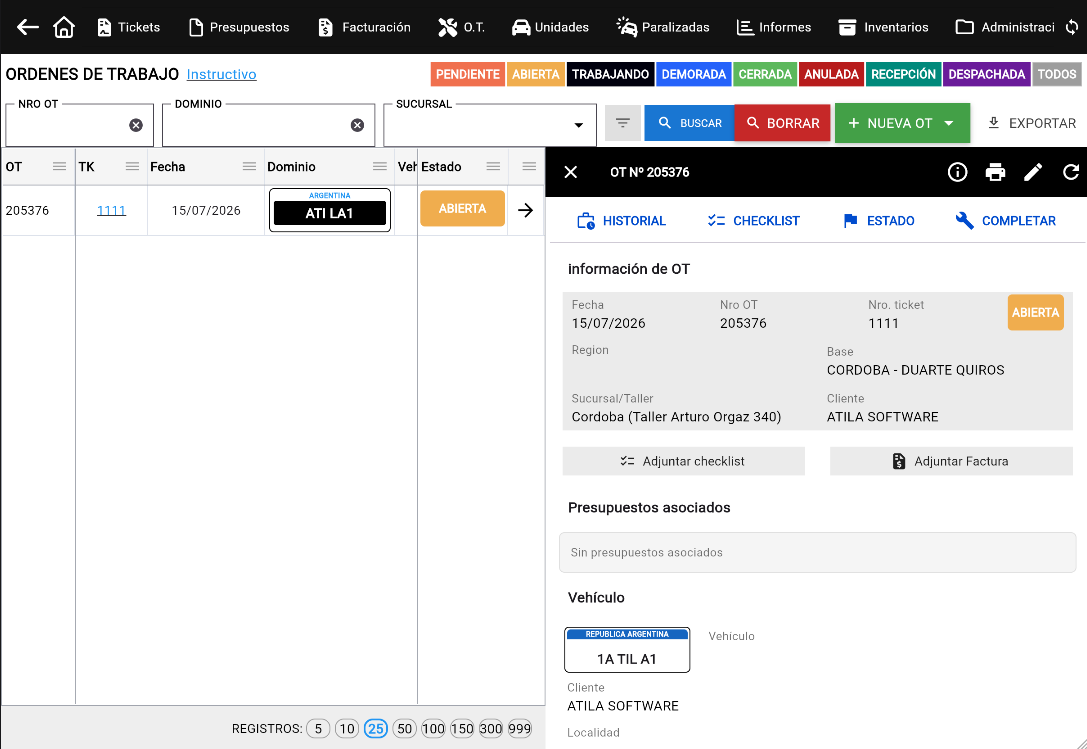Filter by the purple DESPACHADA status swatch
1087x749 pixels.
click(x=986, y=74)
